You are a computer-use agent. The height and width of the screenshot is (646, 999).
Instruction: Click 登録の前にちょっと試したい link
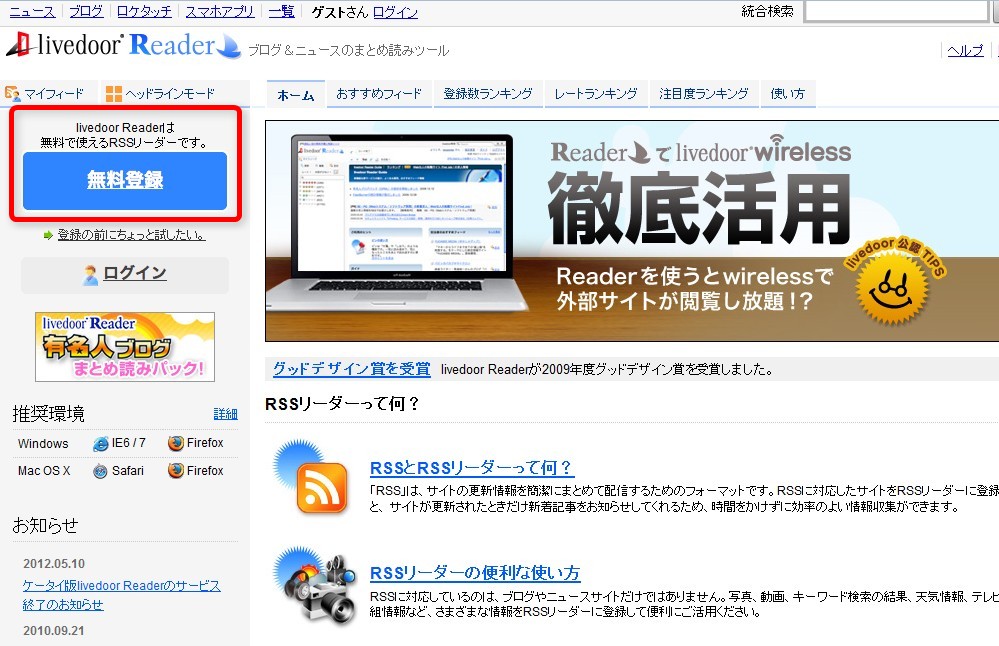click(x=132, y=235)
